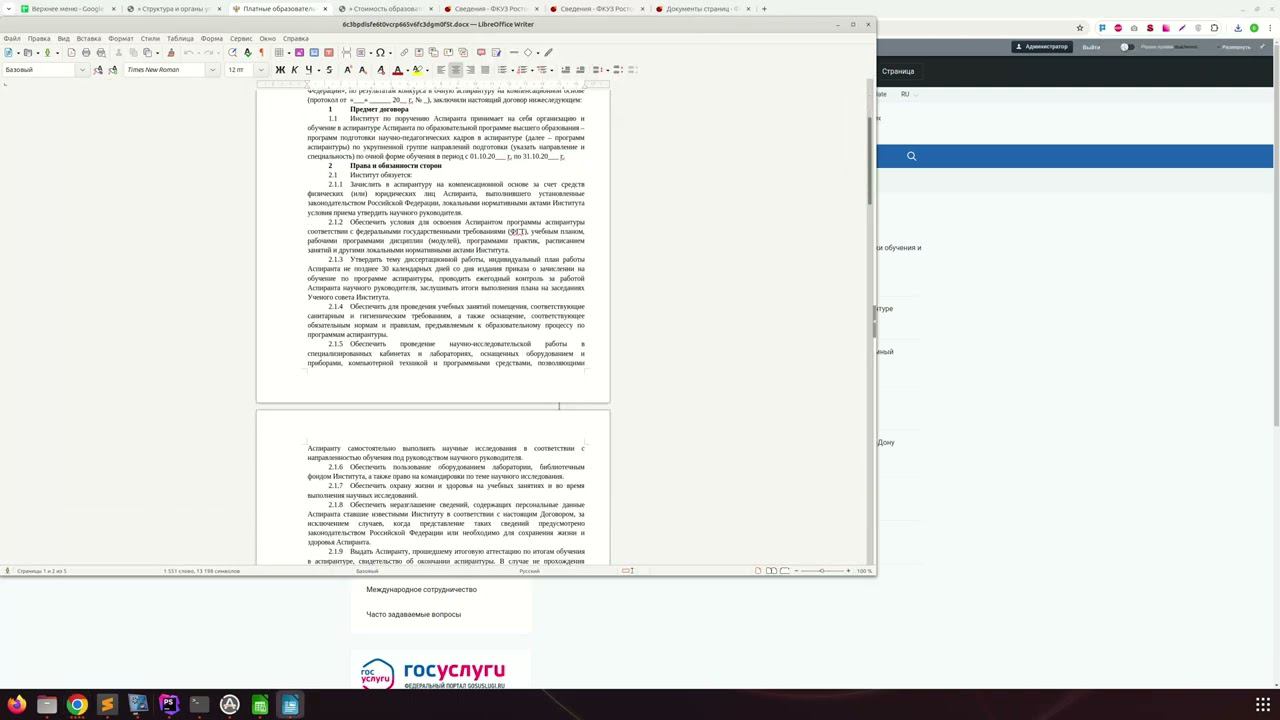Click the Русский language status field
This screenshot has height=720, width=1280.
click(x=529, y=570)
